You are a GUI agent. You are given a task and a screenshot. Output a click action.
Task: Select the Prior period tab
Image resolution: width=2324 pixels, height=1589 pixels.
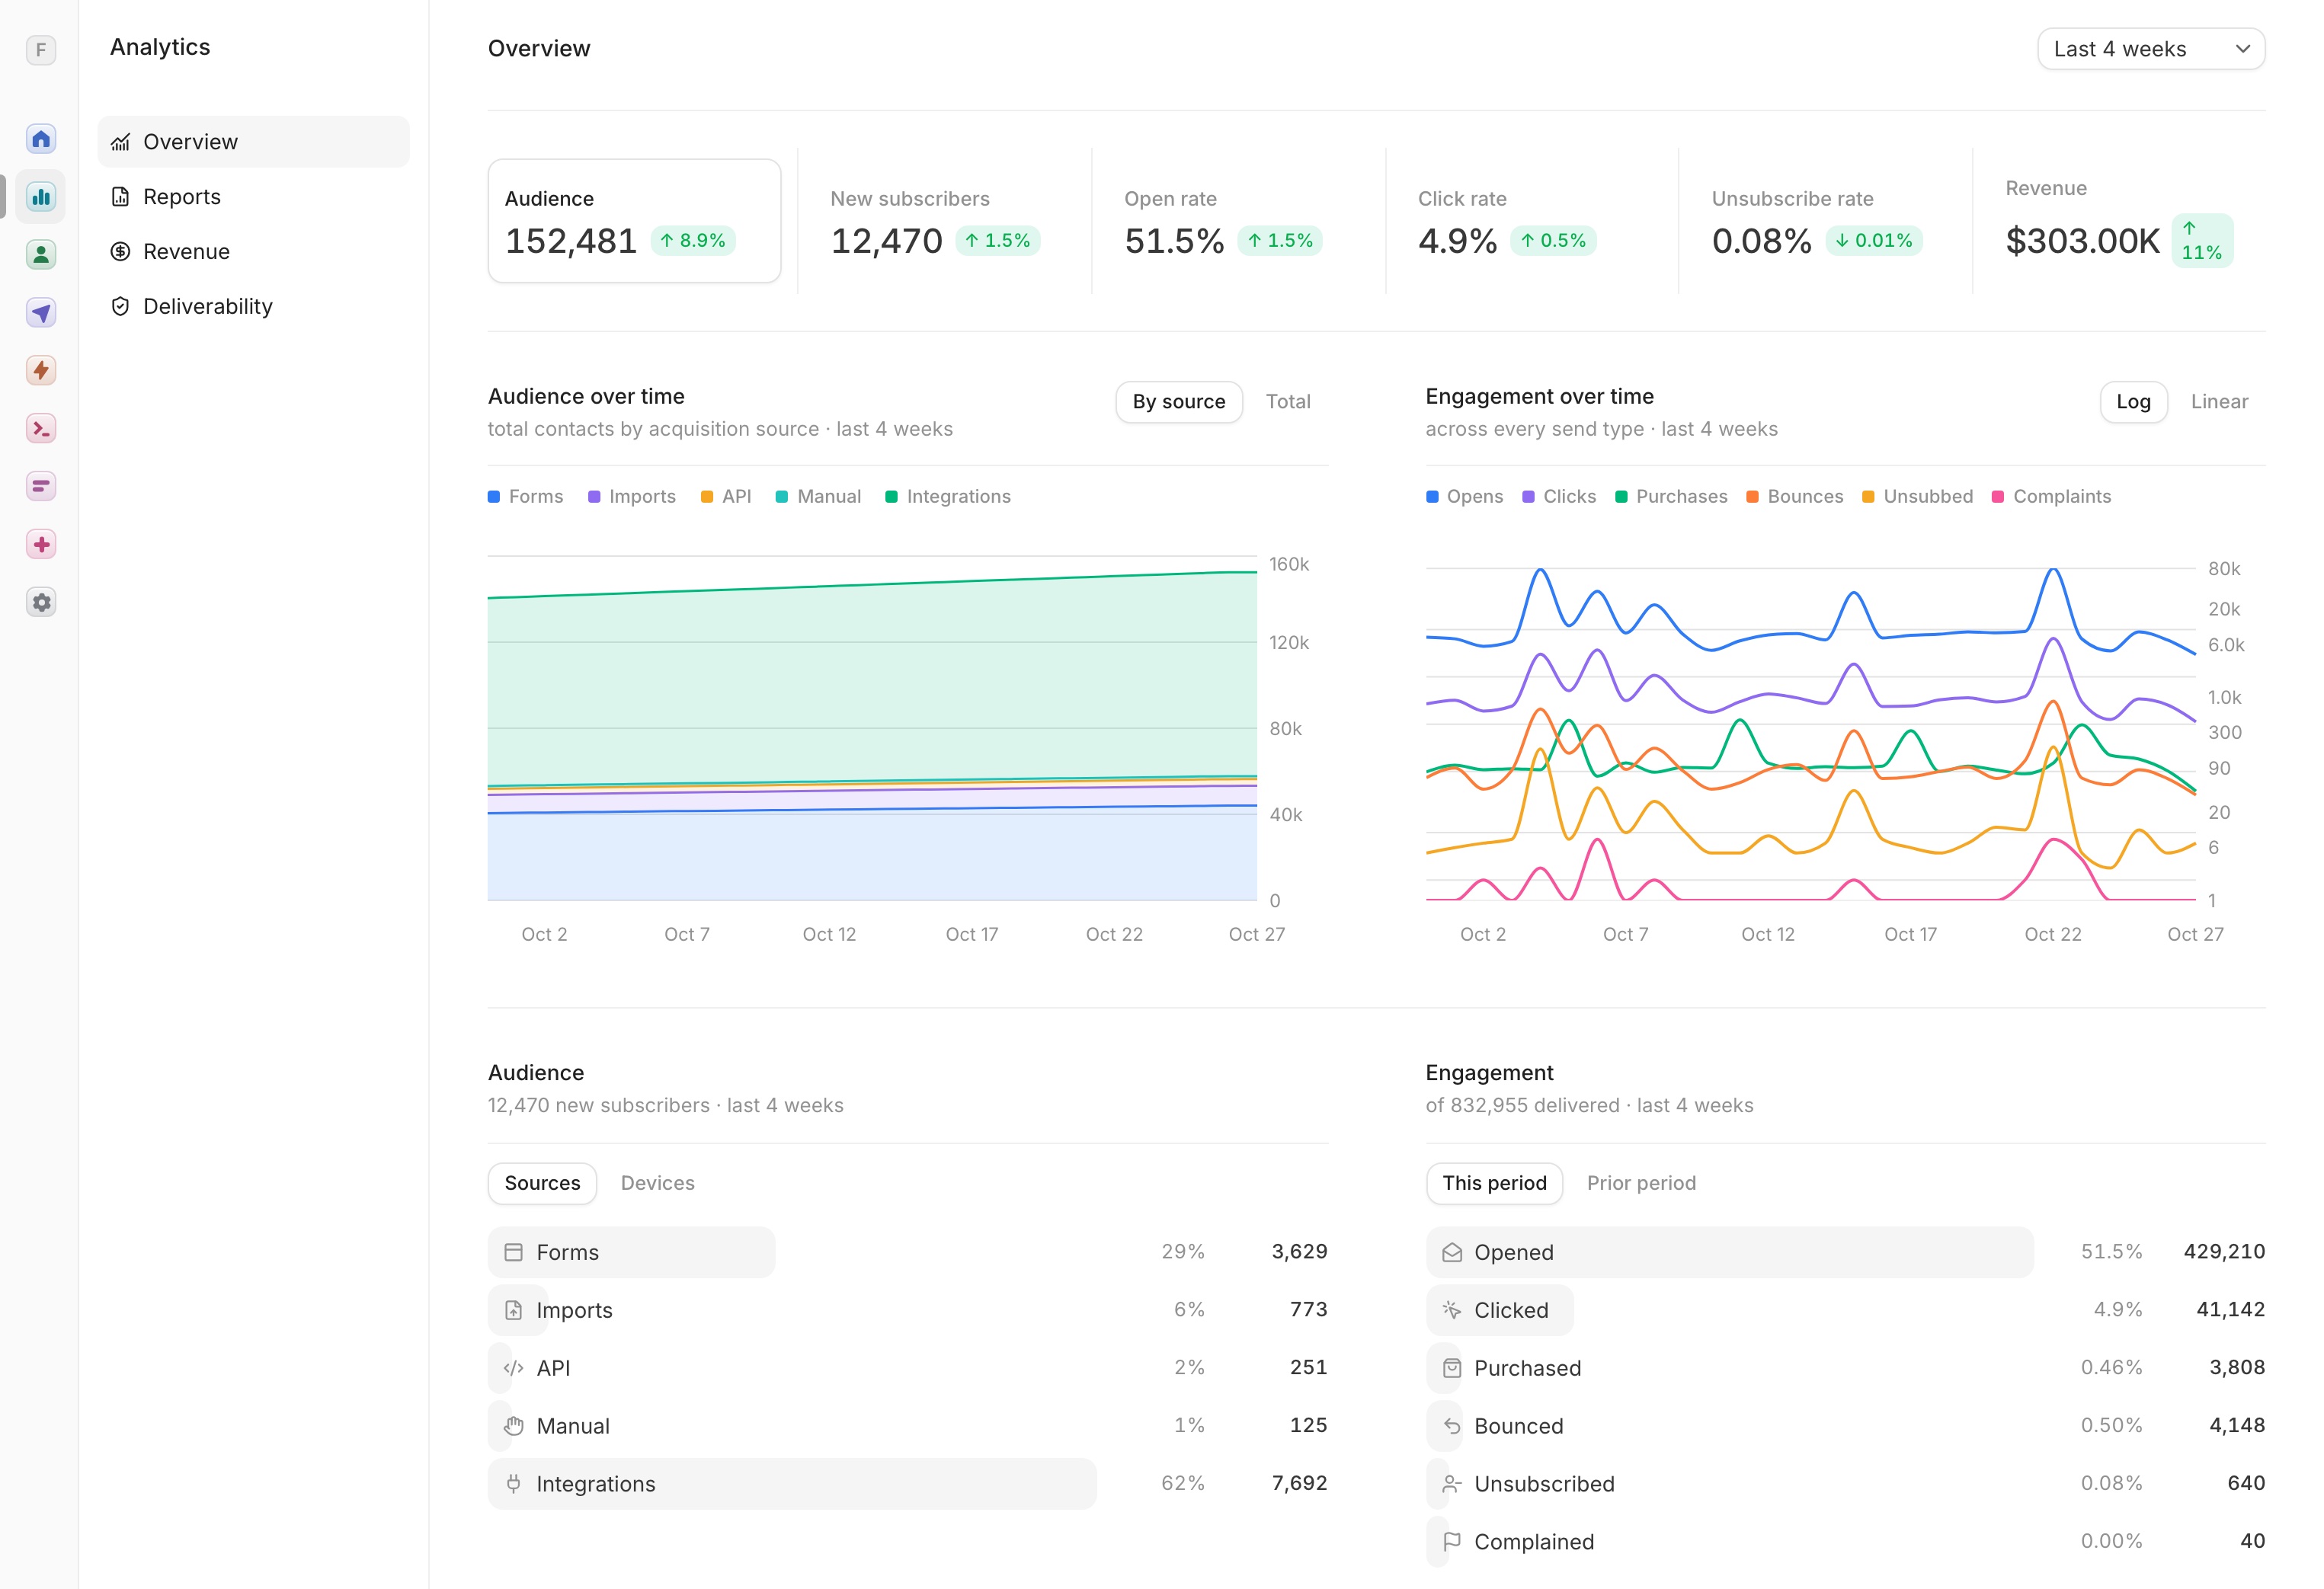[x=1641, y=1183]
